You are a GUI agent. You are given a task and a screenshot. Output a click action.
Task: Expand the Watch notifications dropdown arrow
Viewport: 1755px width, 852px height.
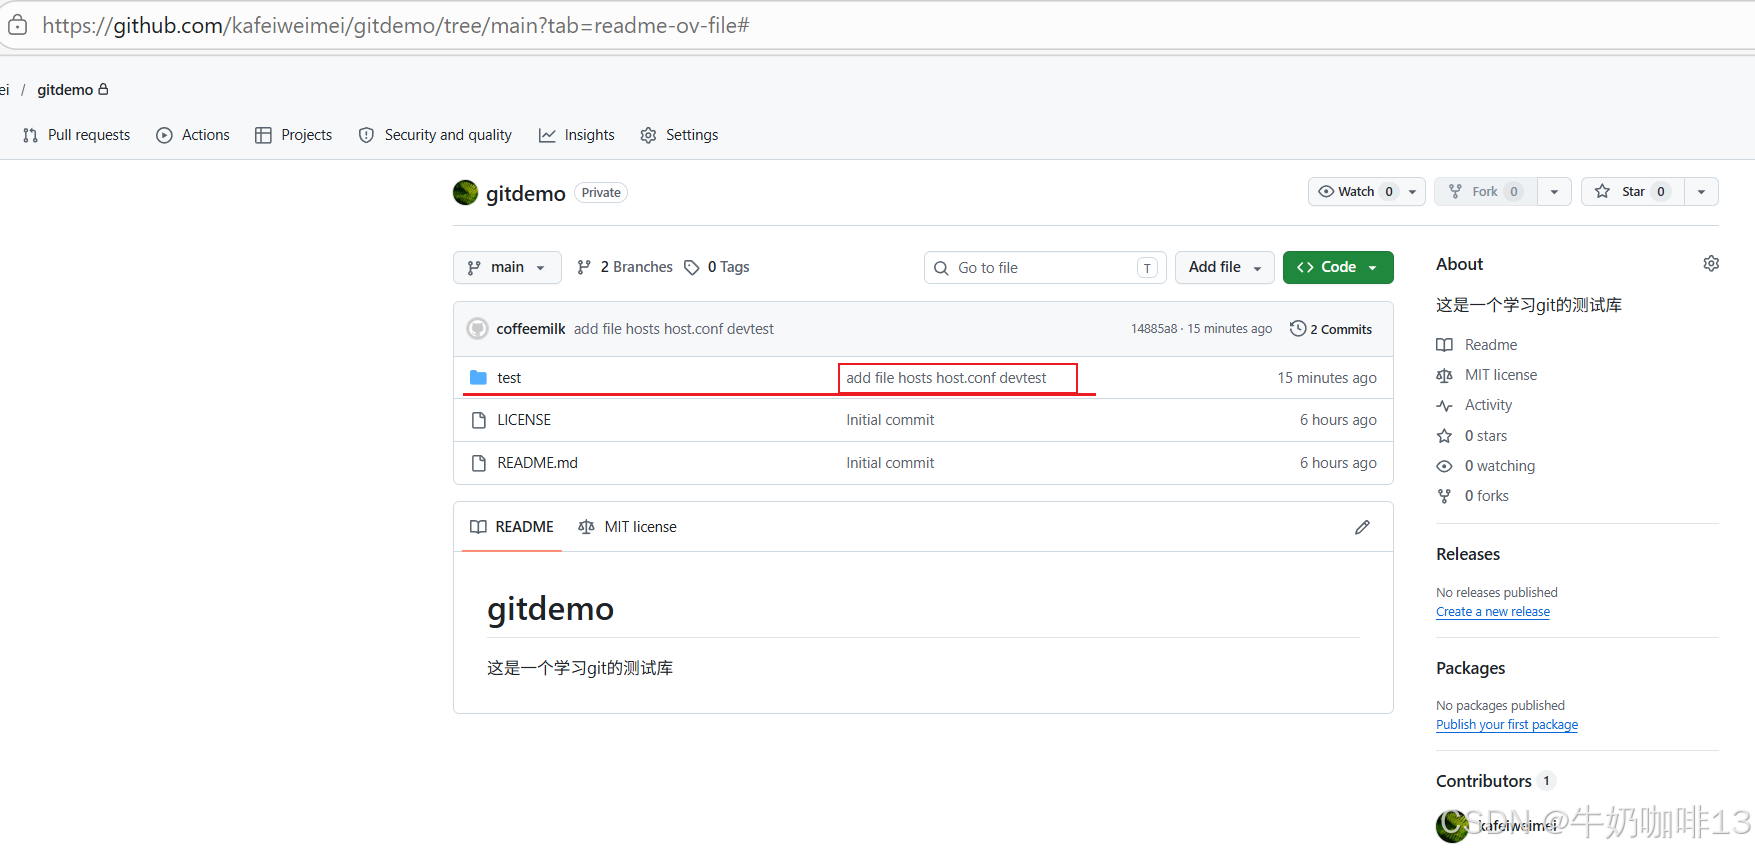(1413, 192)
